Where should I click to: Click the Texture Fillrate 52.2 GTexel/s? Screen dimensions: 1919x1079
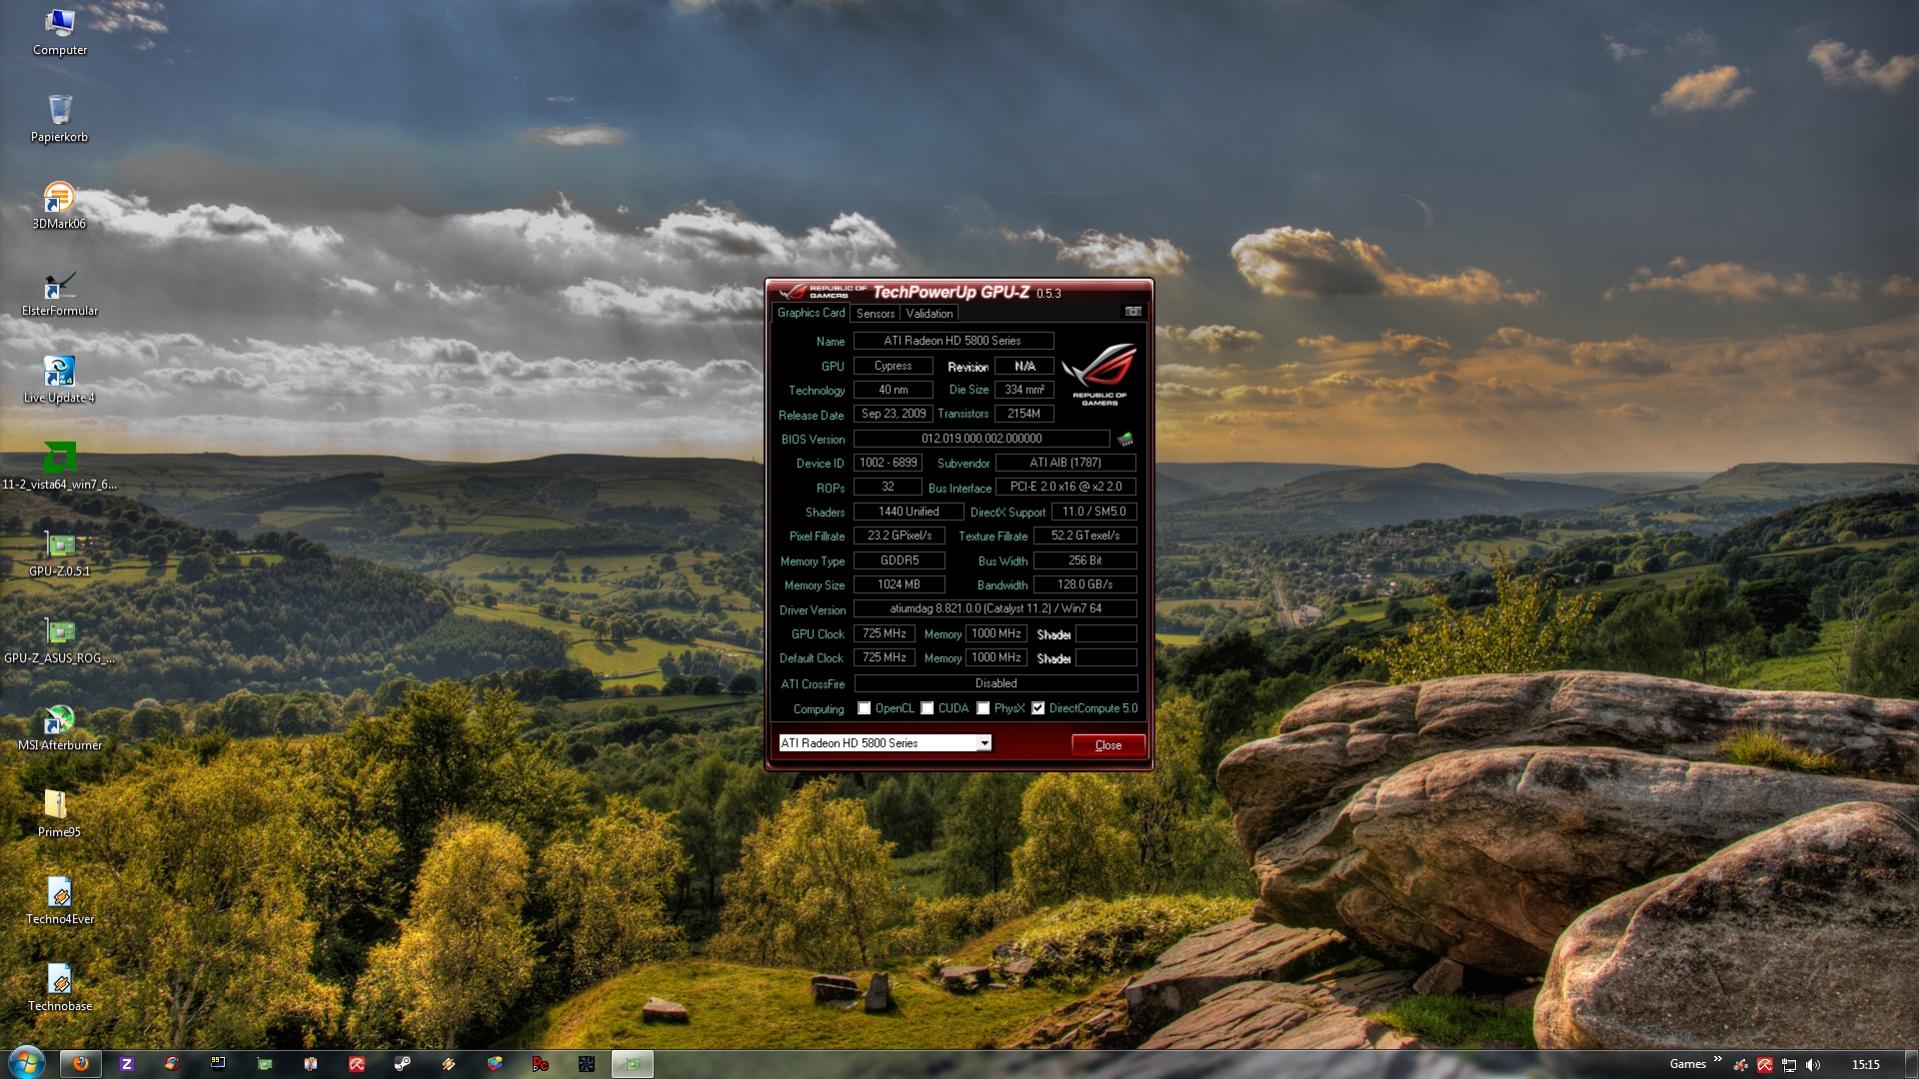[1085, 536]
